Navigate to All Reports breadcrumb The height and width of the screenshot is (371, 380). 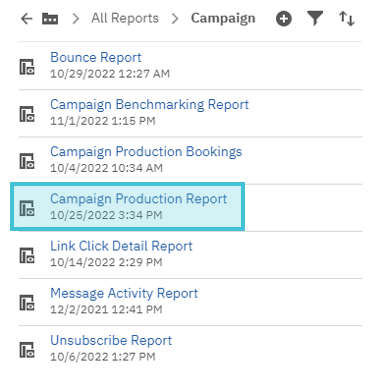[x=125, y=18]
